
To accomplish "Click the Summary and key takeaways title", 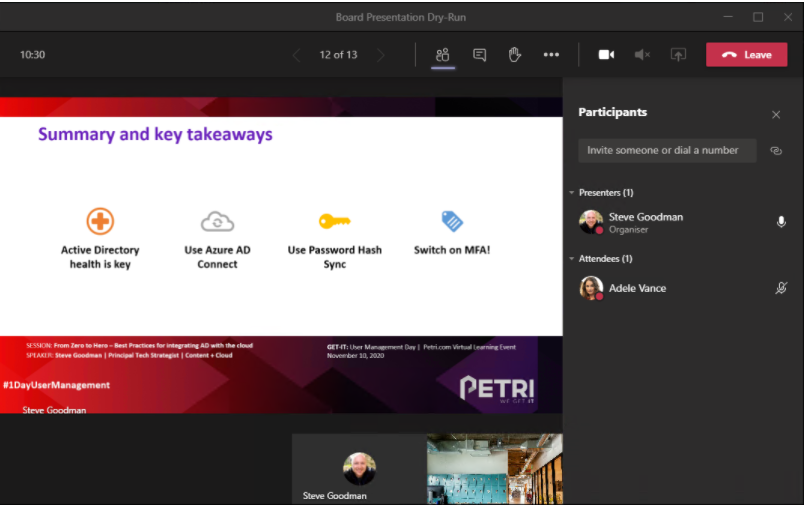I will click(x=155, y=134).
